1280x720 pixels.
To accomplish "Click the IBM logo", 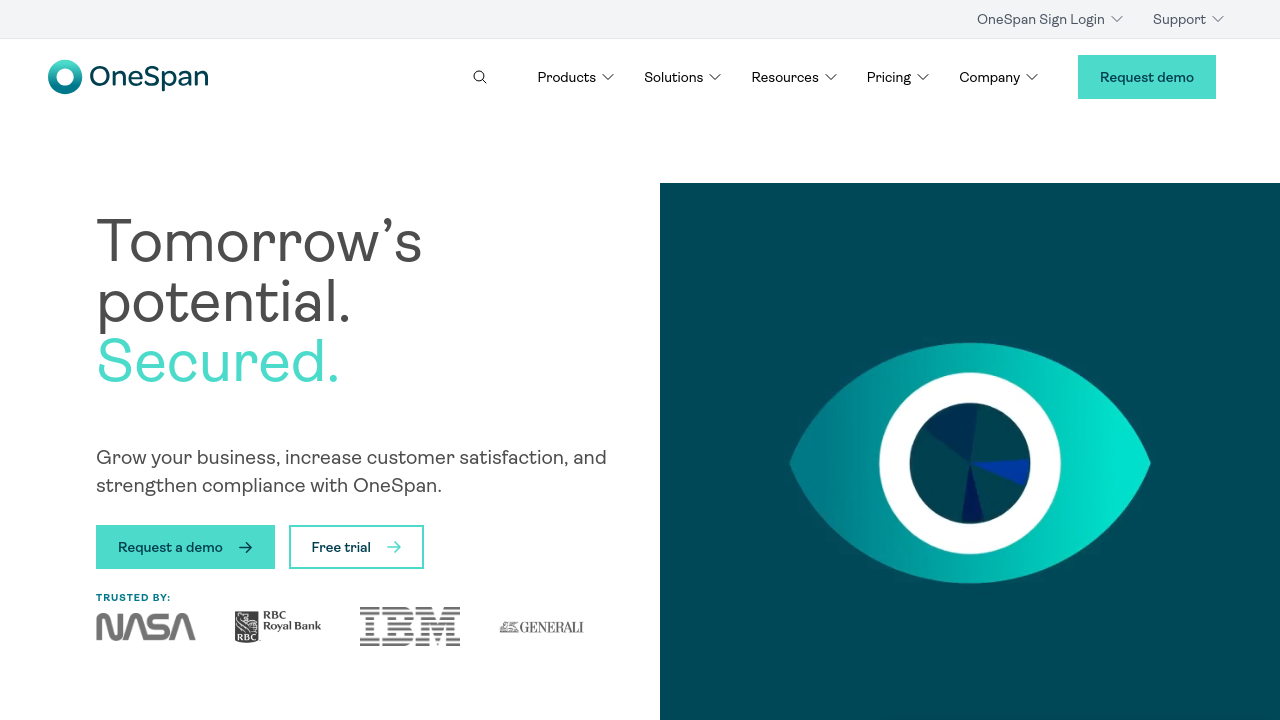I will tap(410, 627).
